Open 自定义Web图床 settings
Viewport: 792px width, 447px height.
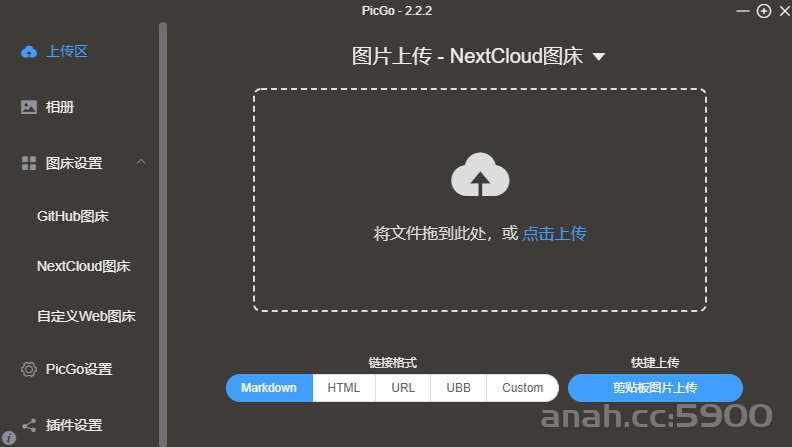pos(86,316)
